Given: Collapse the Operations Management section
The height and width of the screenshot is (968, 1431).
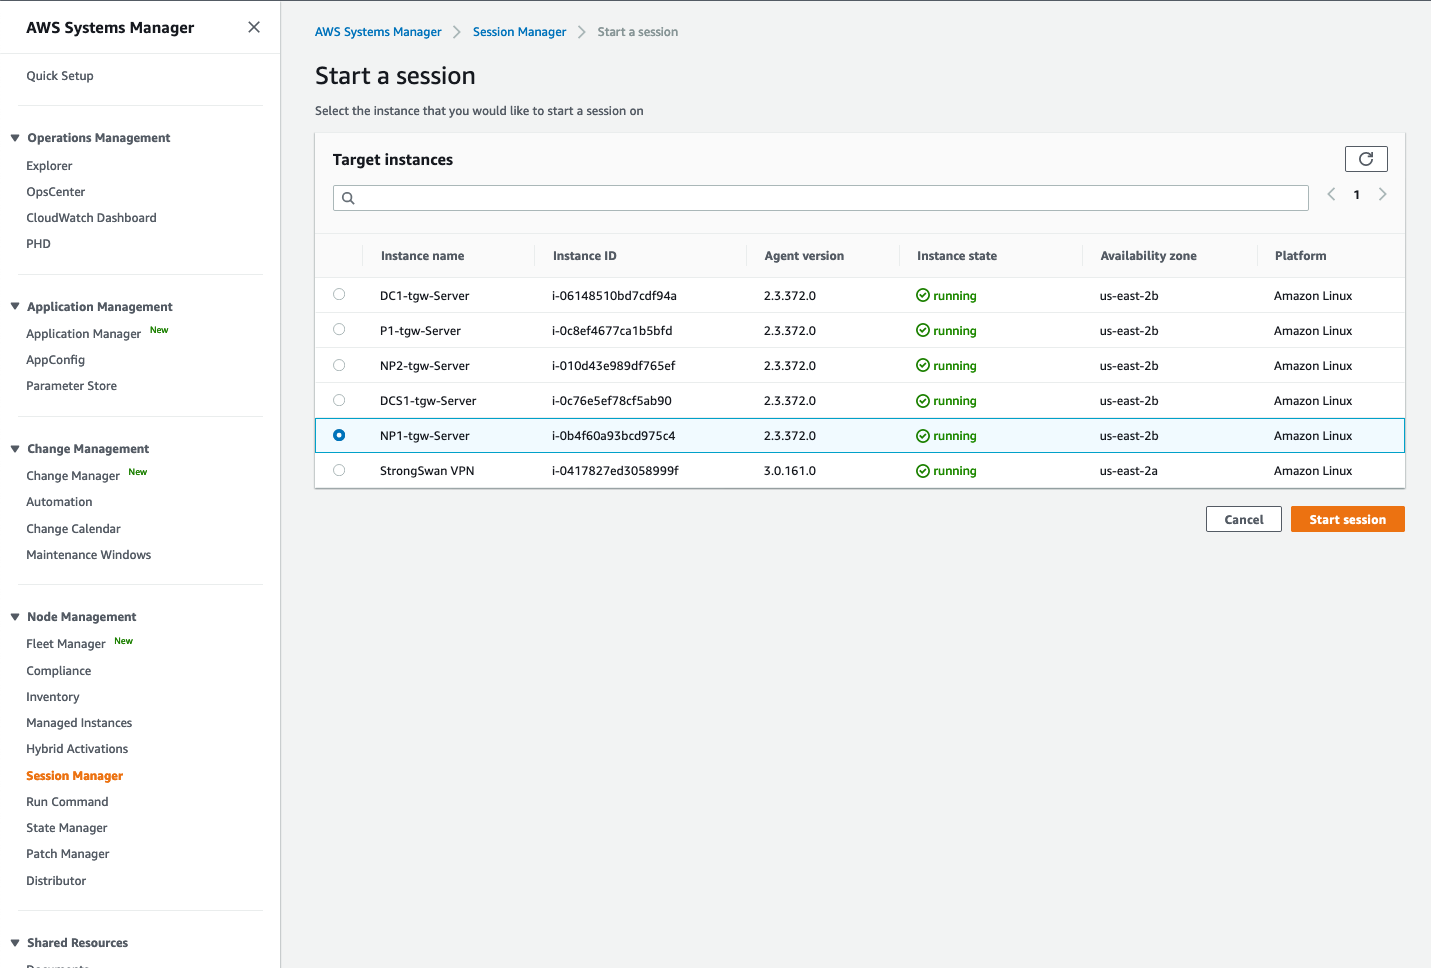Looking at the screenshot, I should (15, 138).
